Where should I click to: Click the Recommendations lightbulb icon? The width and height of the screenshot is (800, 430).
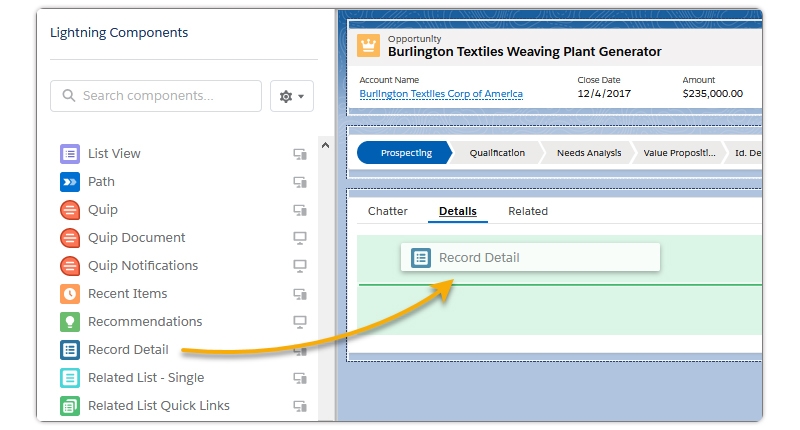[x=69, y=322]
